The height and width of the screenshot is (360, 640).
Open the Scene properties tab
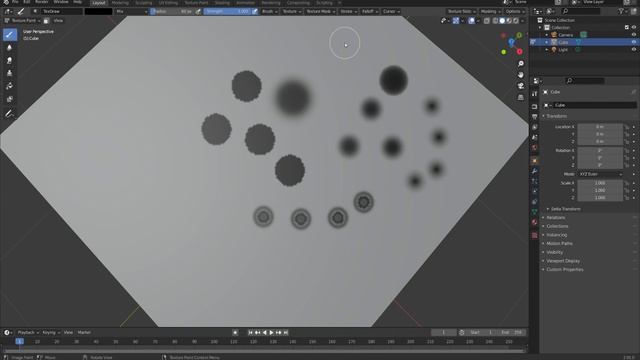[535, 138]
